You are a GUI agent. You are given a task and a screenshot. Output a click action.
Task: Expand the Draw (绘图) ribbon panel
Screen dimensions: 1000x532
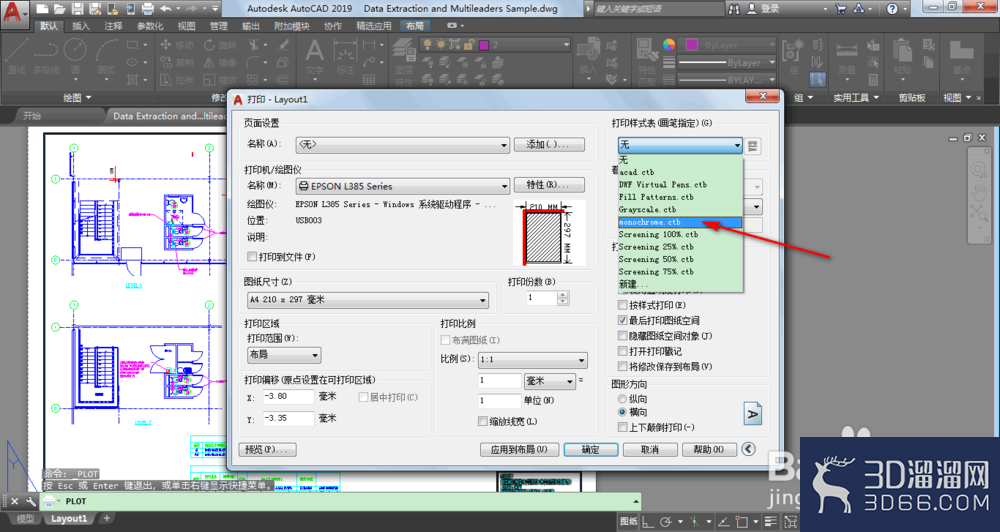[x=77, y=98]
